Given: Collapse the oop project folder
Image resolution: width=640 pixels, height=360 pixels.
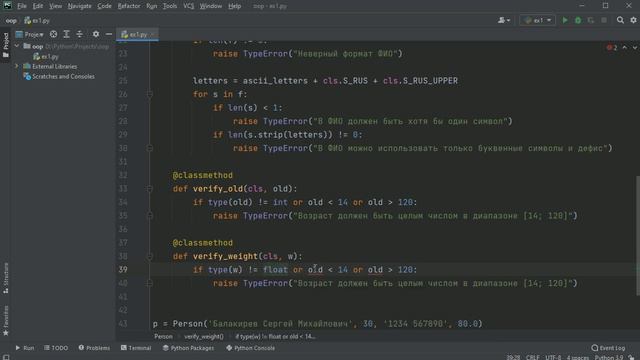Looking at the screenshot, I should tap(17, 46).
